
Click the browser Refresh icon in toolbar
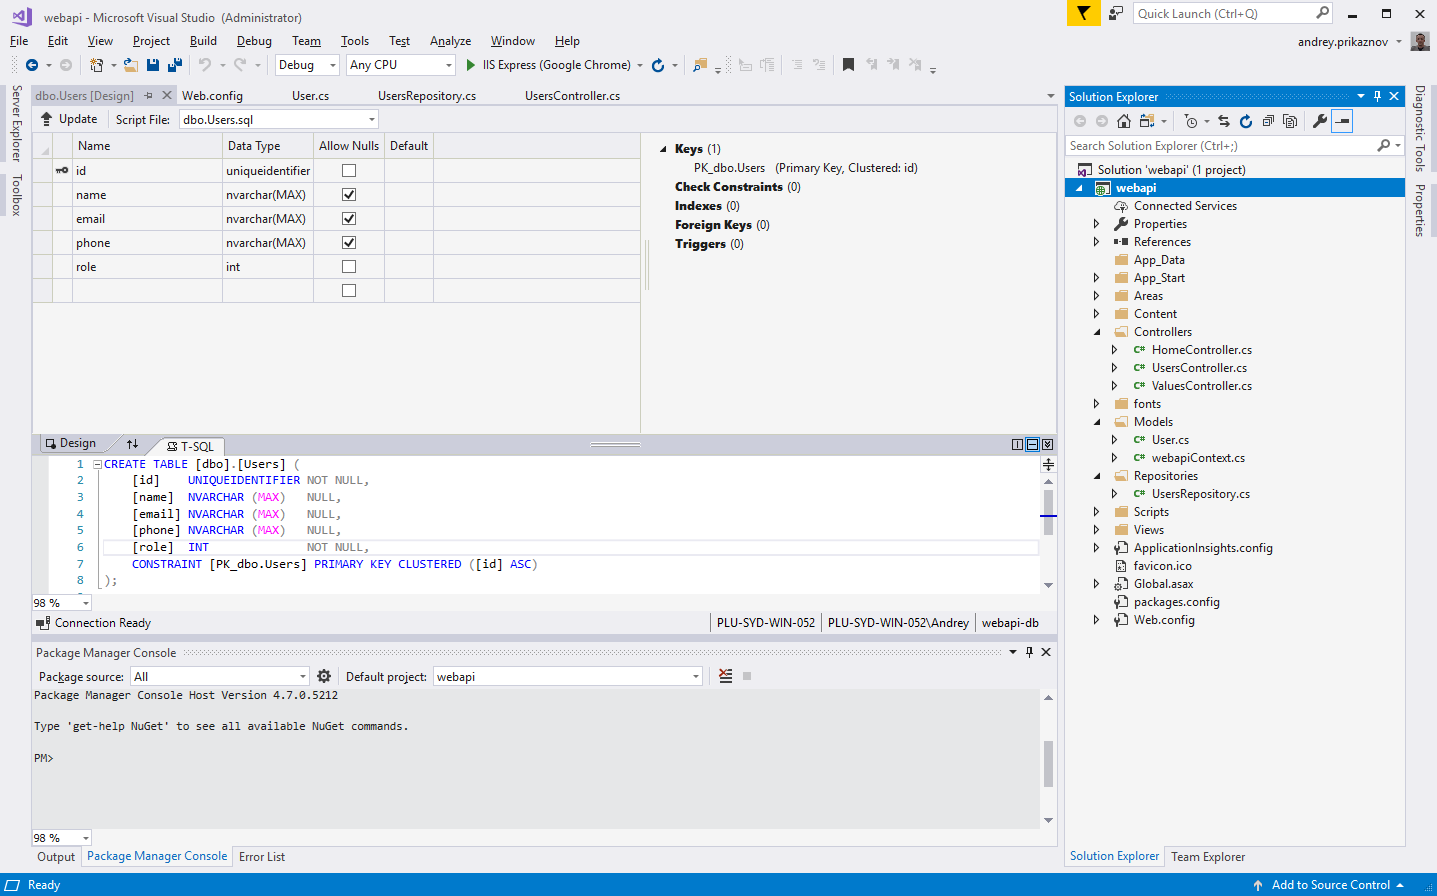(658, 65)
